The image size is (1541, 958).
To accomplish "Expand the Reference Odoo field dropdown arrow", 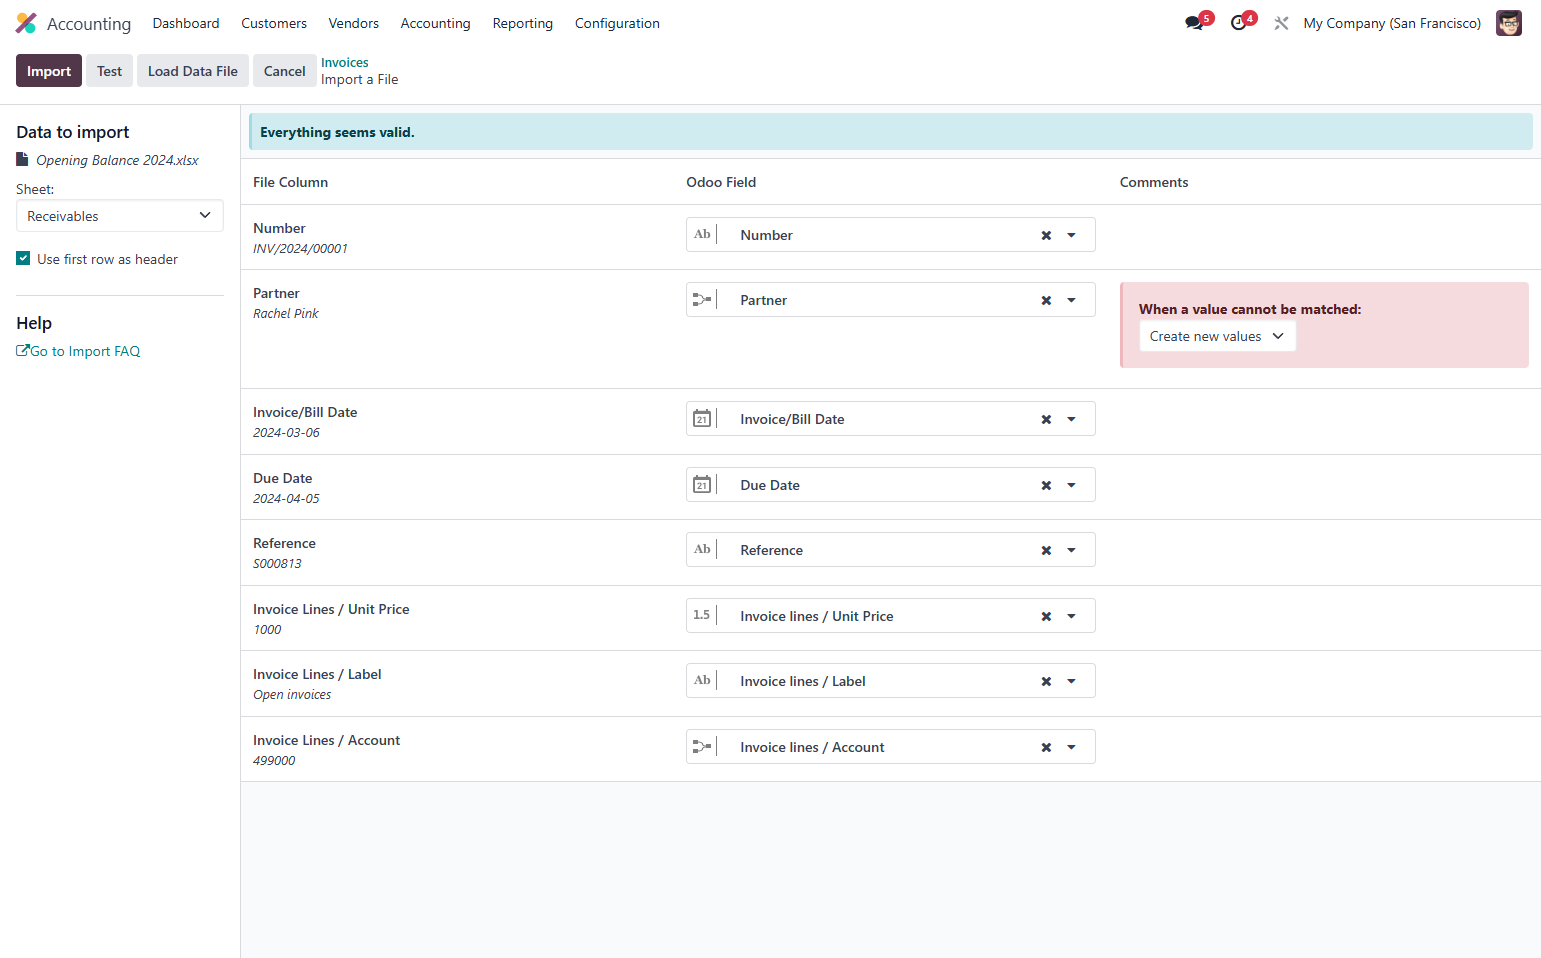I will 1071,551.
